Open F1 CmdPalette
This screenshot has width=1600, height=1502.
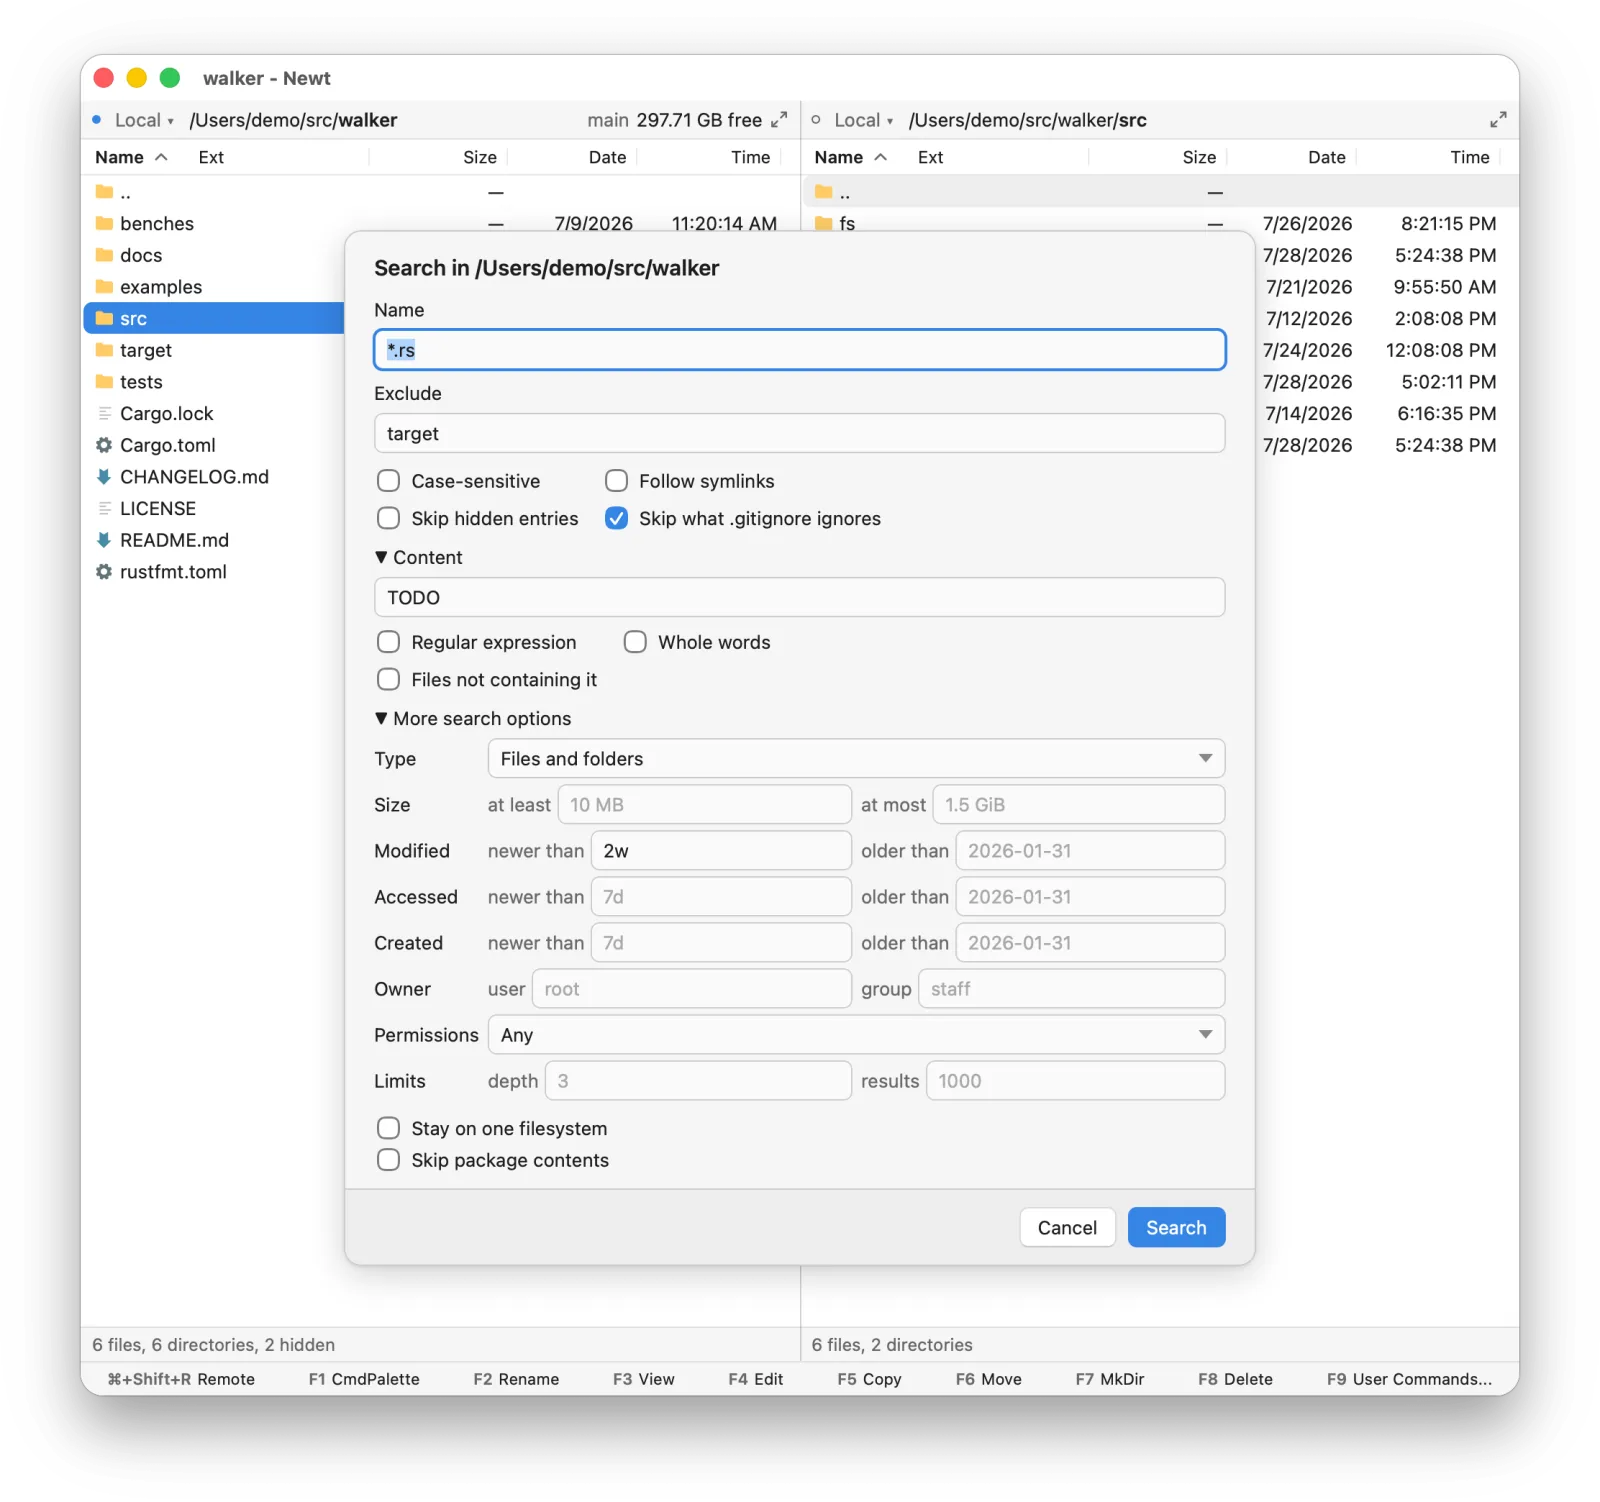(x=364, y=1379)
